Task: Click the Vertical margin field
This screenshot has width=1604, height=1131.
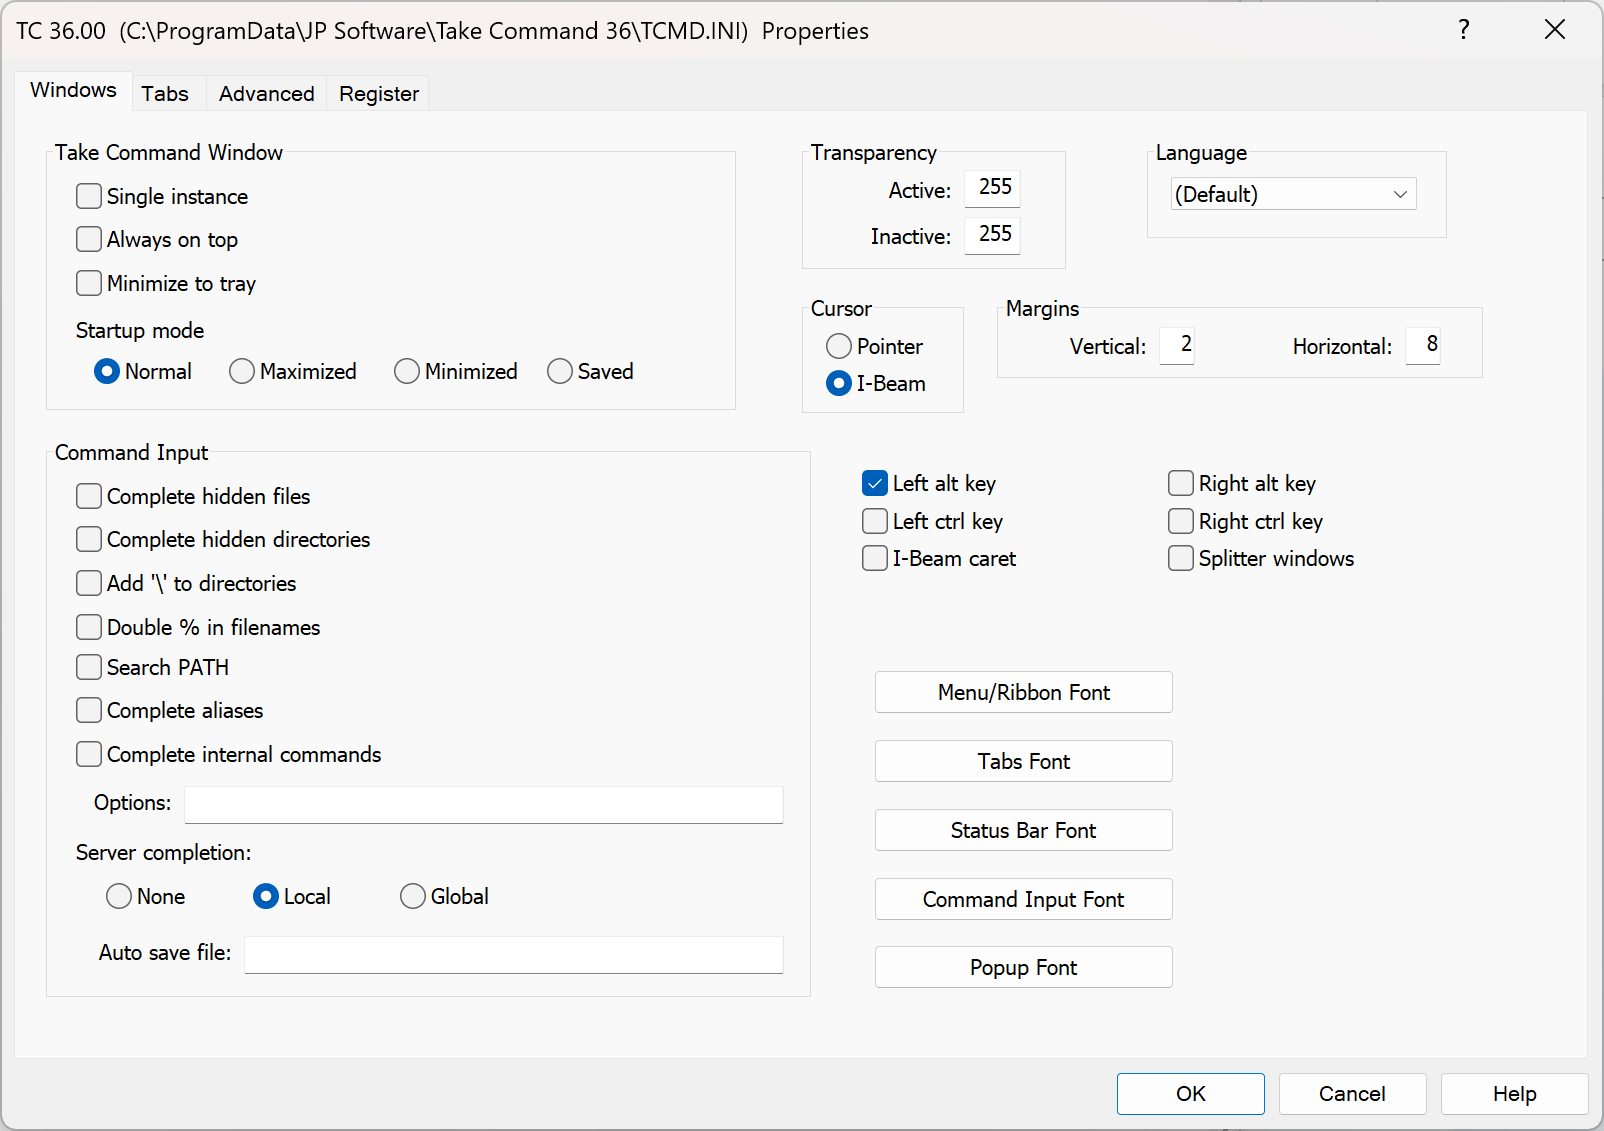Action: [x=1177, y=346]
